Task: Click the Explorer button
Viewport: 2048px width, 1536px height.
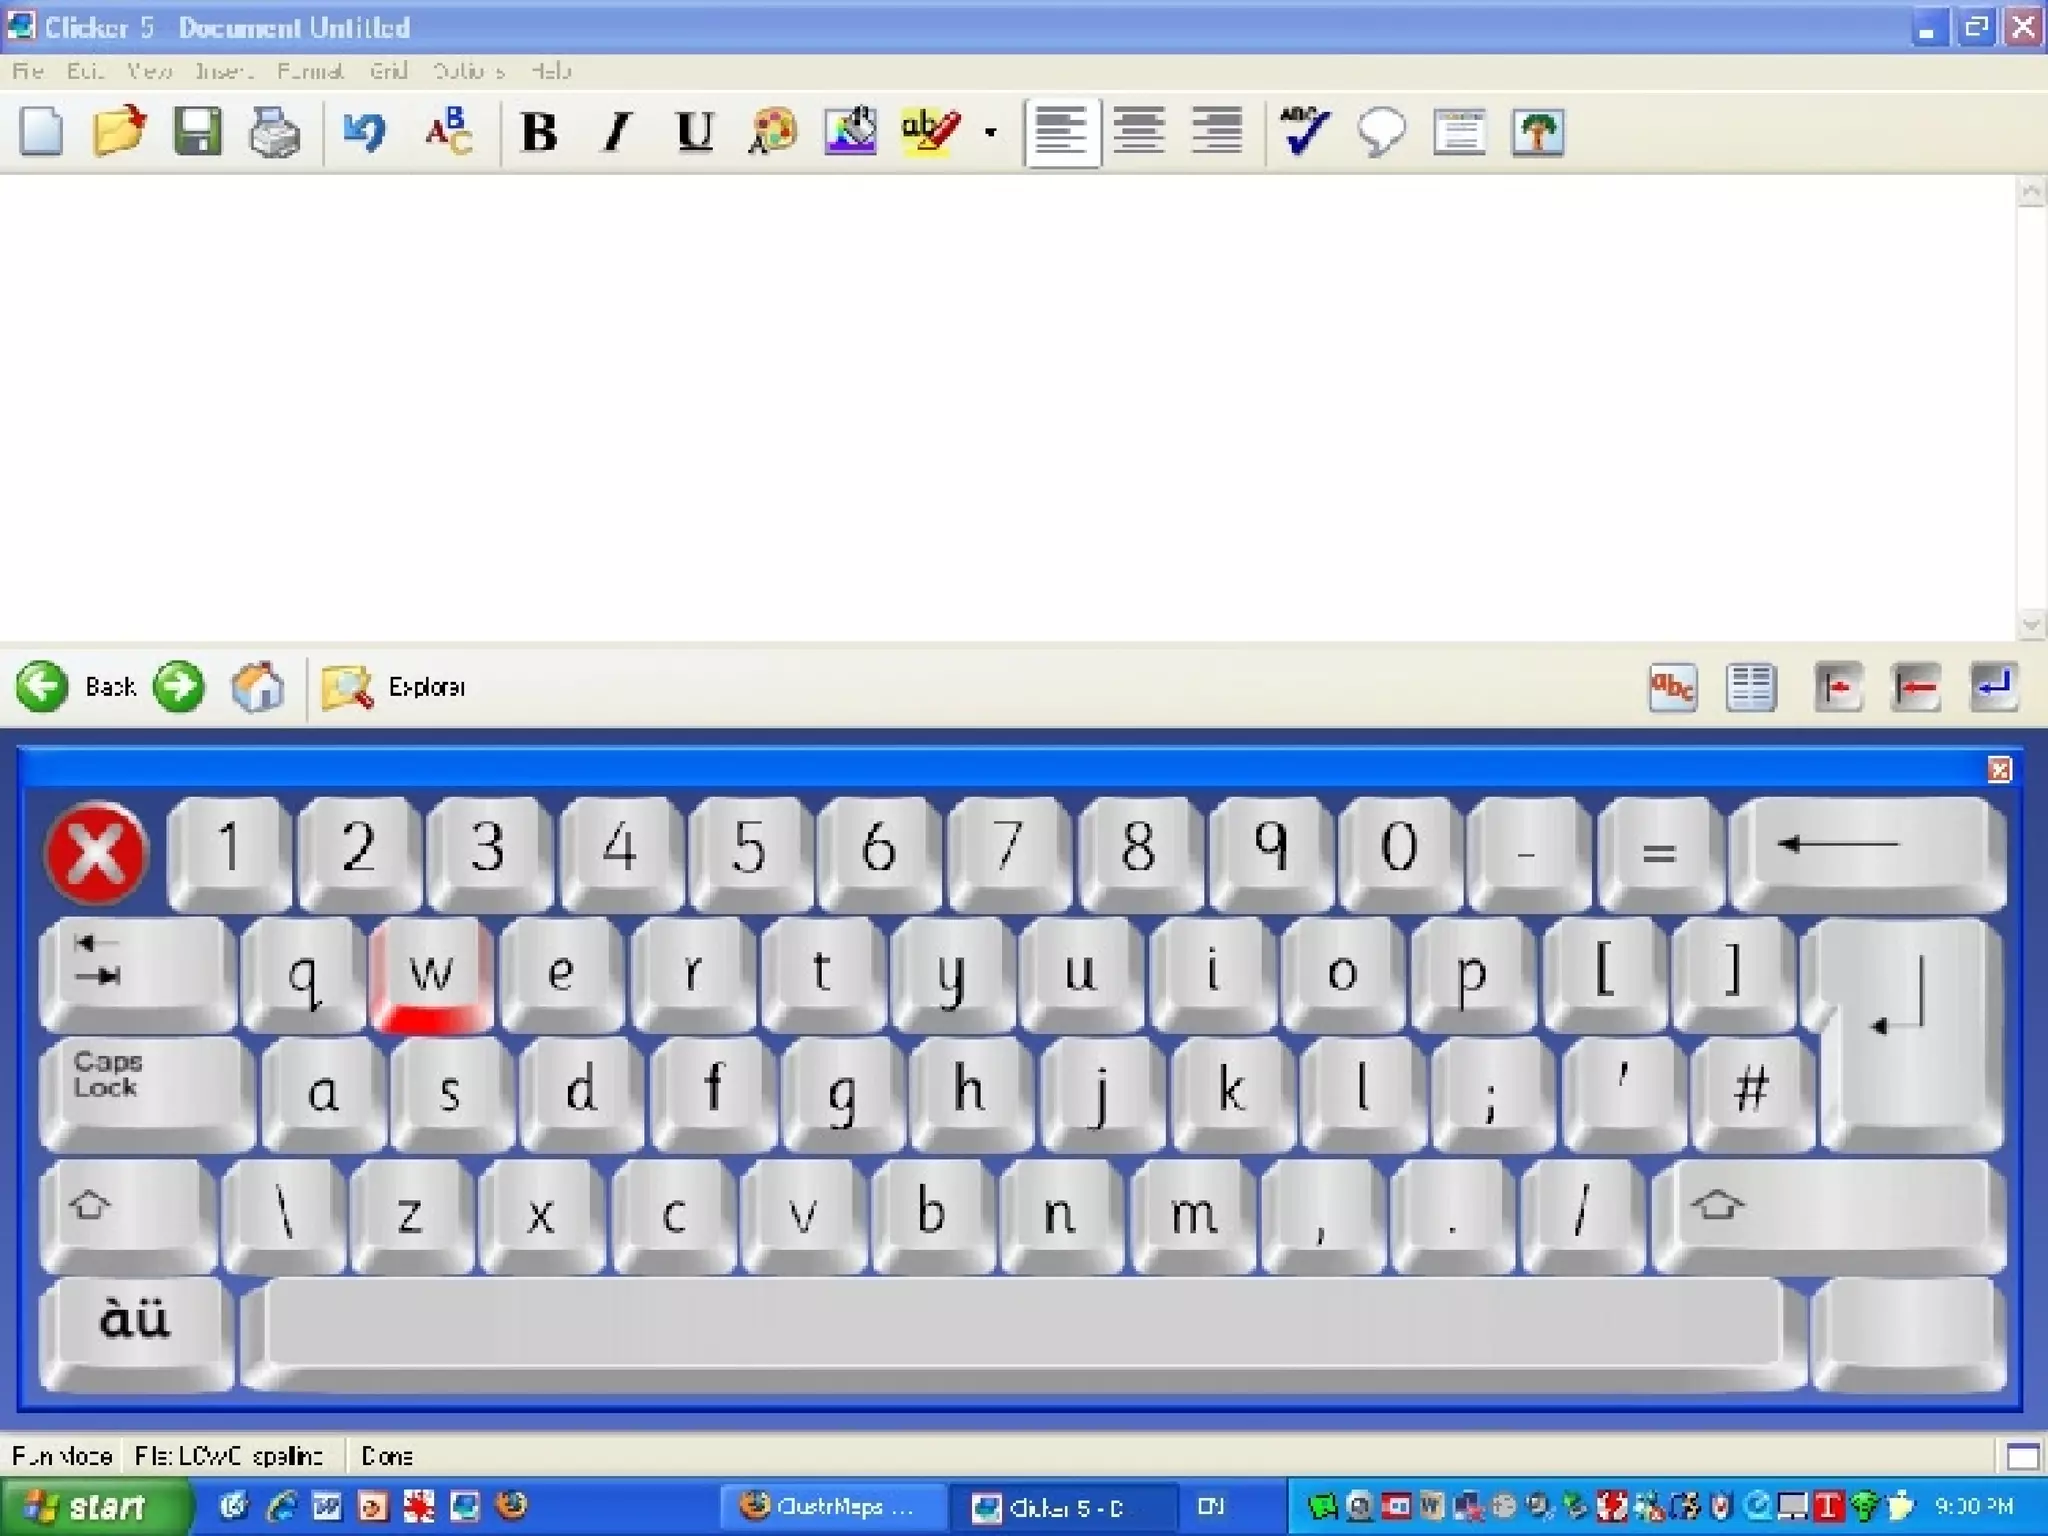Action: click(395, 687)
